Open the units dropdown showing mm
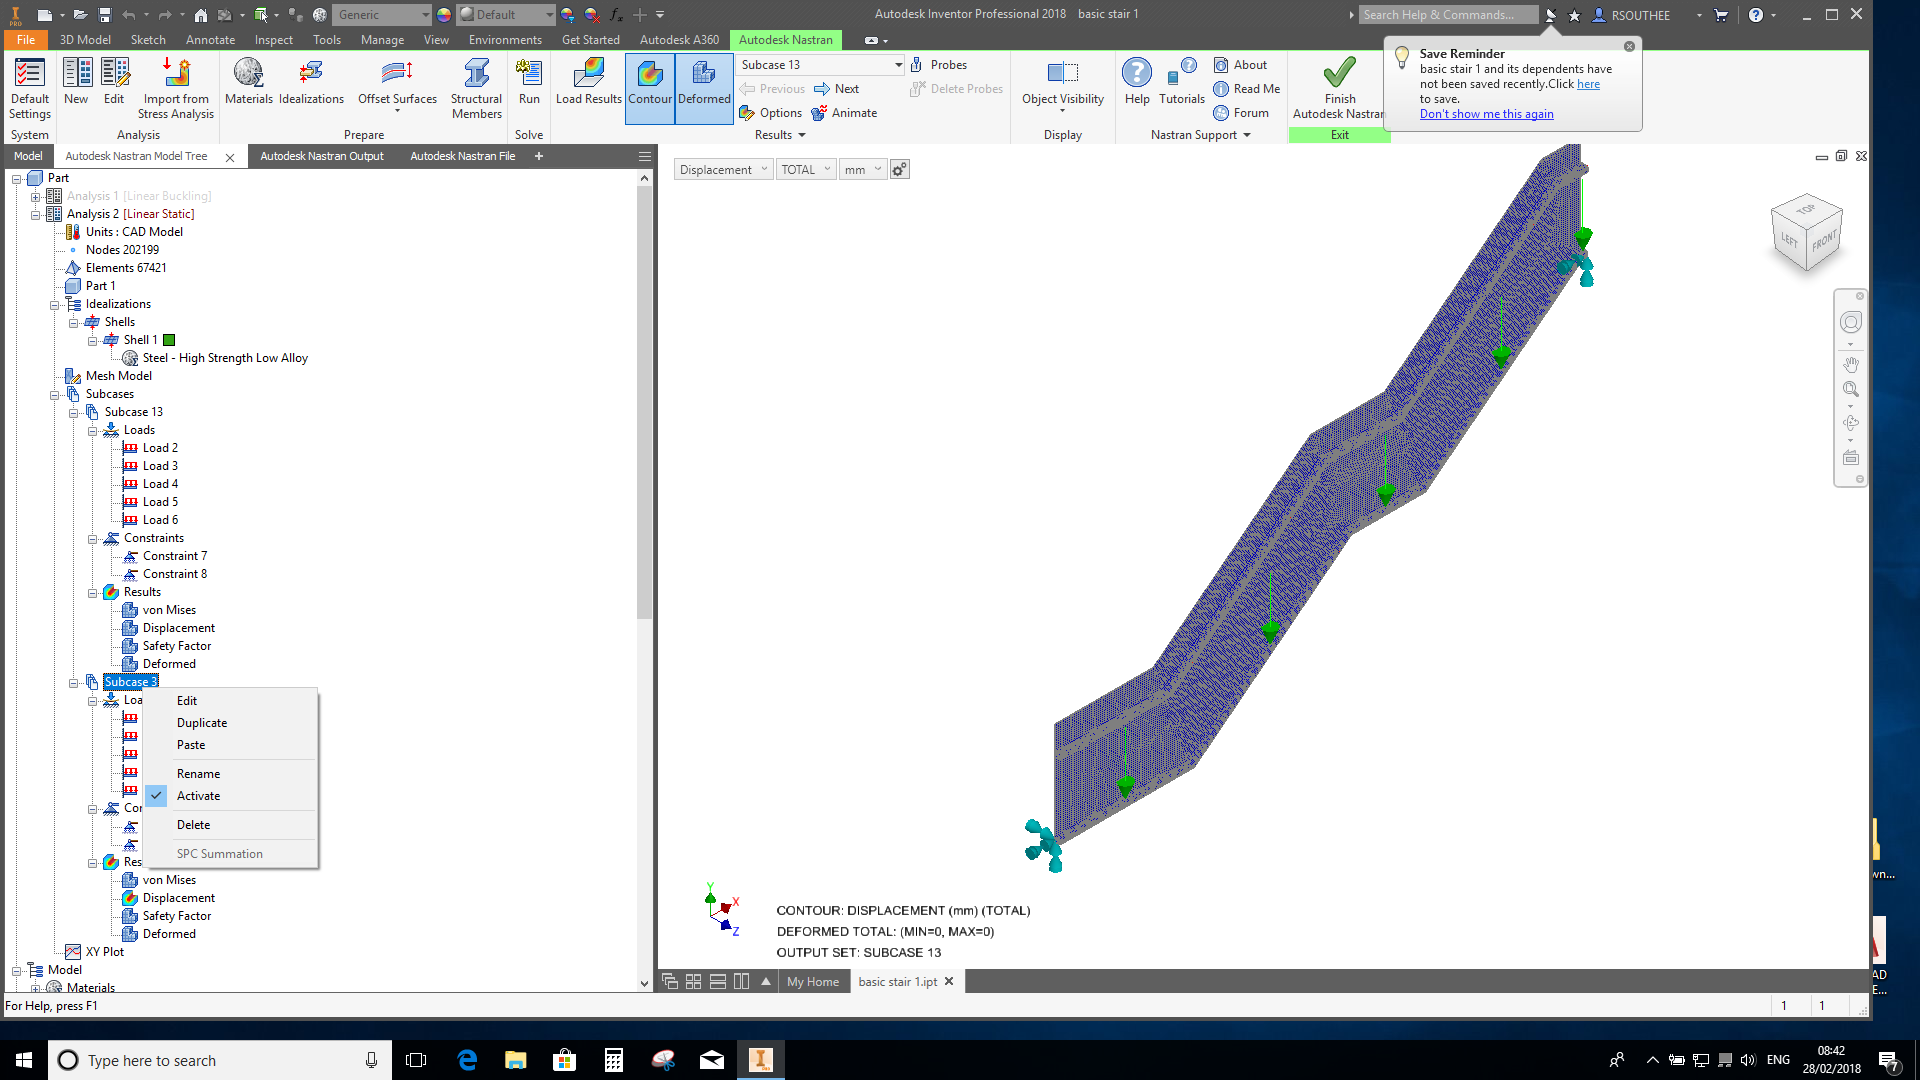 pos(860,168)
